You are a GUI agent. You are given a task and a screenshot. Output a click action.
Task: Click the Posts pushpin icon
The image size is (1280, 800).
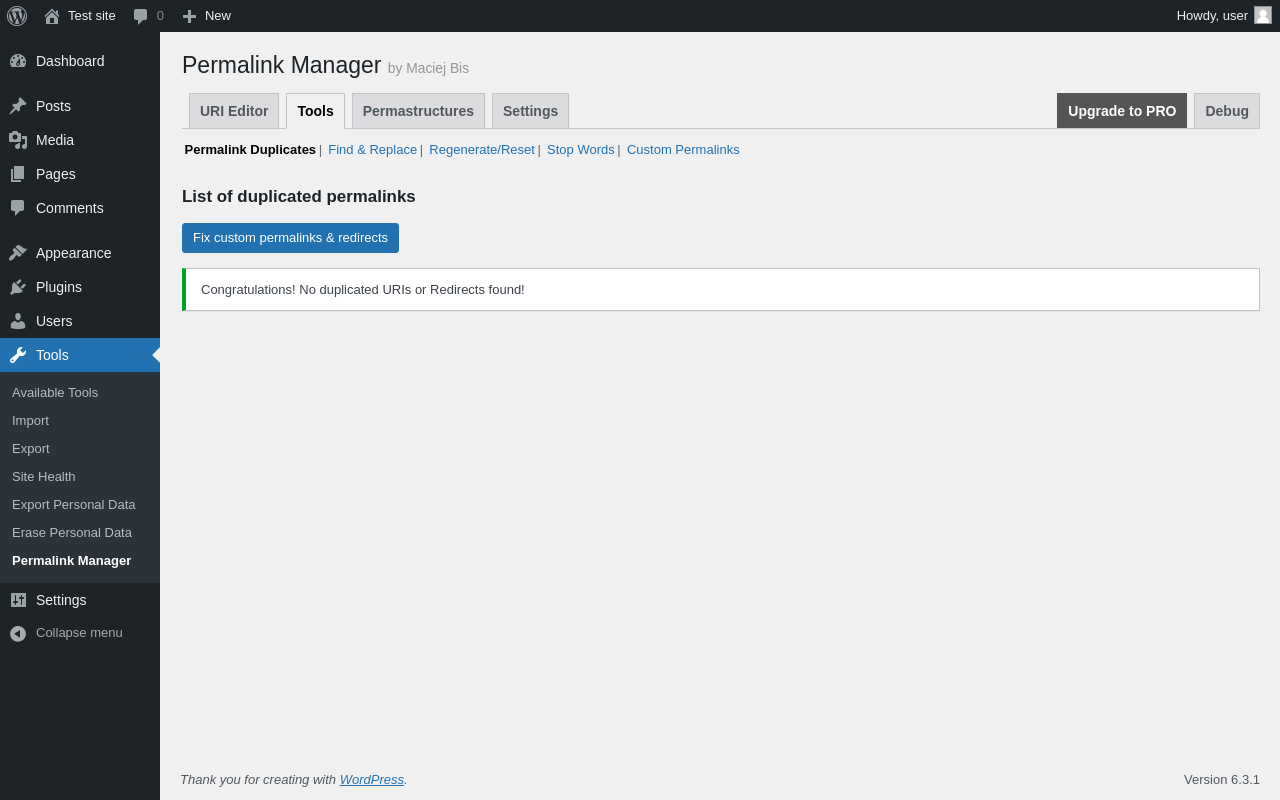[18, 106]
